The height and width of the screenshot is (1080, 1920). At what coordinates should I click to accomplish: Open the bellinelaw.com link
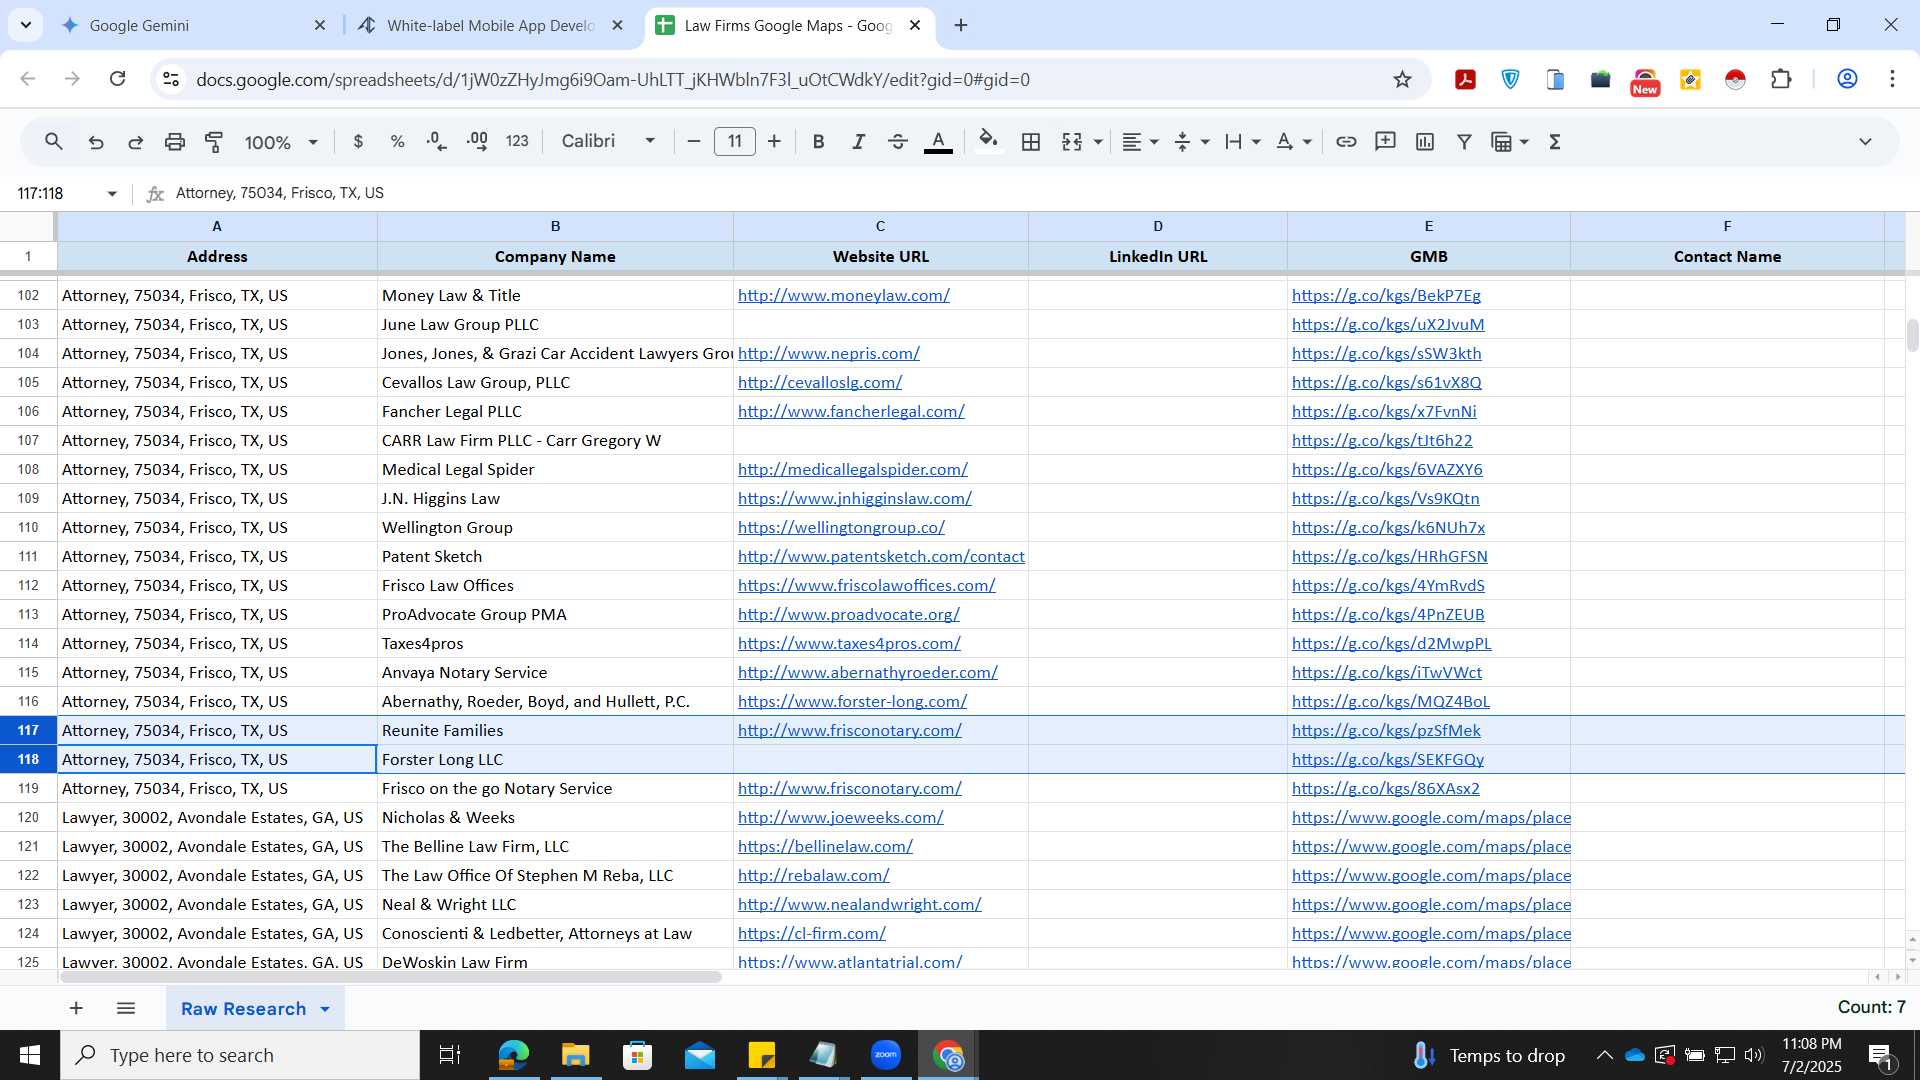825,846
